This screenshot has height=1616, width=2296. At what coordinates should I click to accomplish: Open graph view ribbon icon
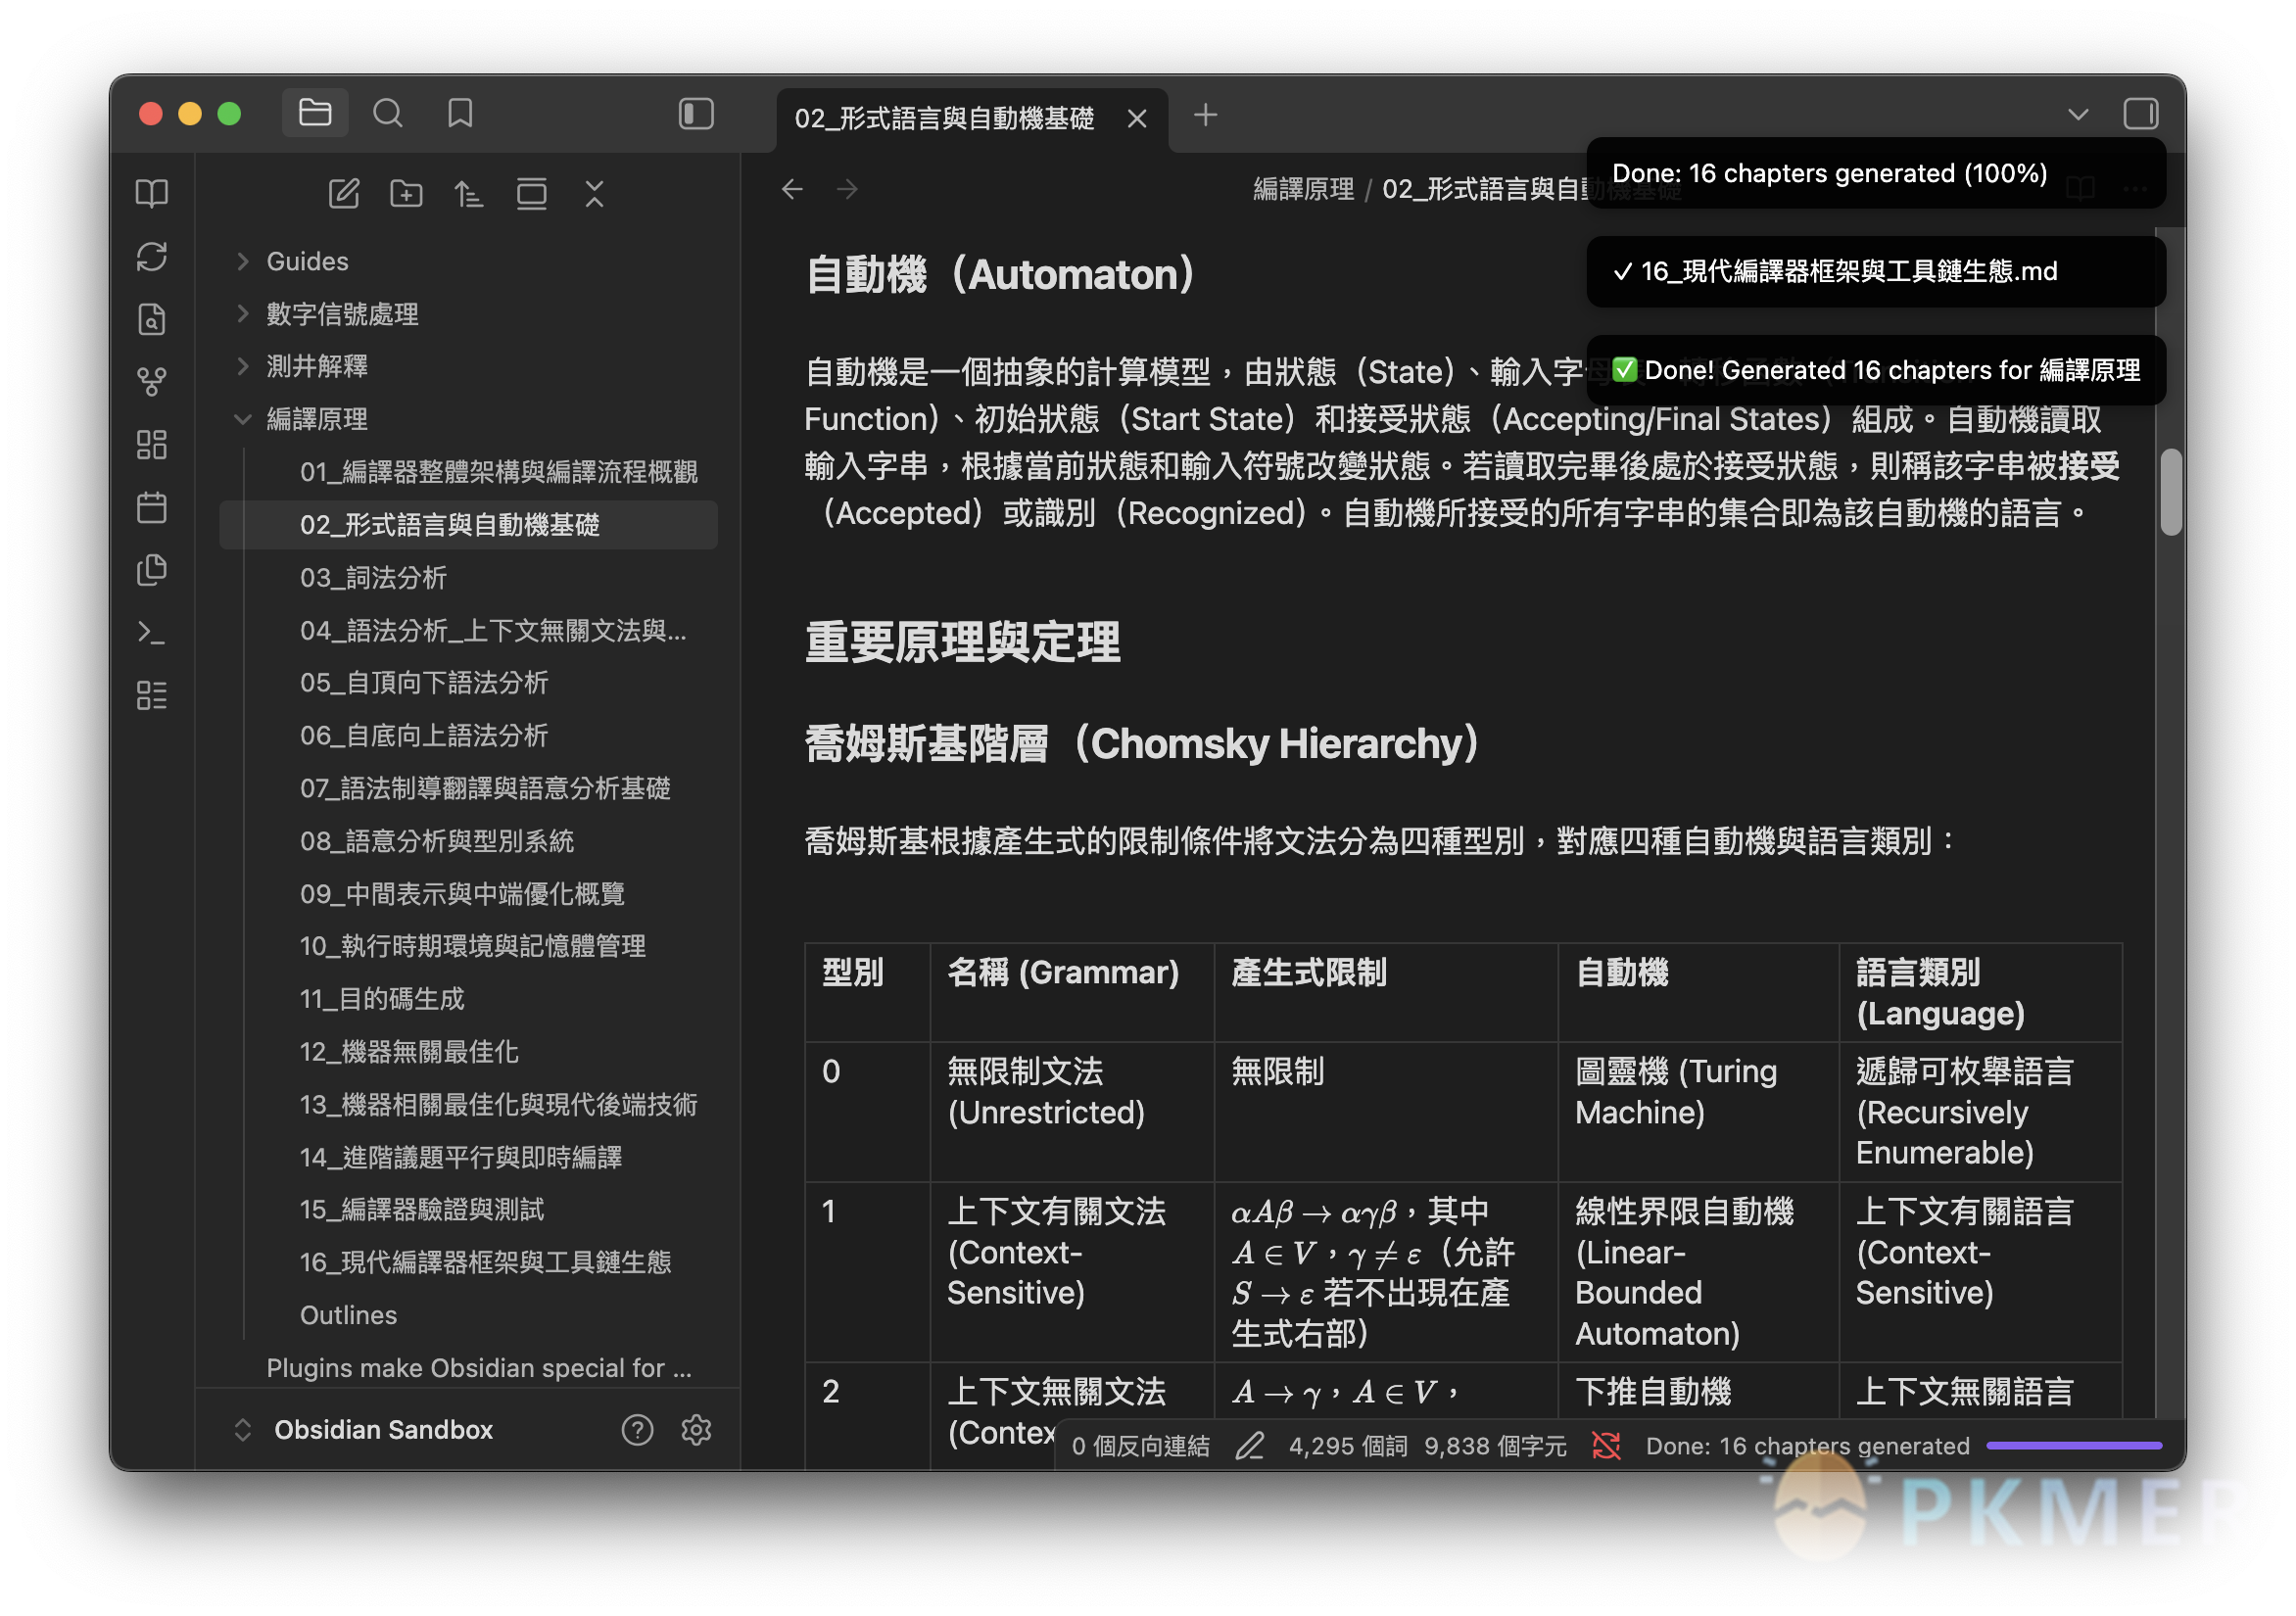152,382
